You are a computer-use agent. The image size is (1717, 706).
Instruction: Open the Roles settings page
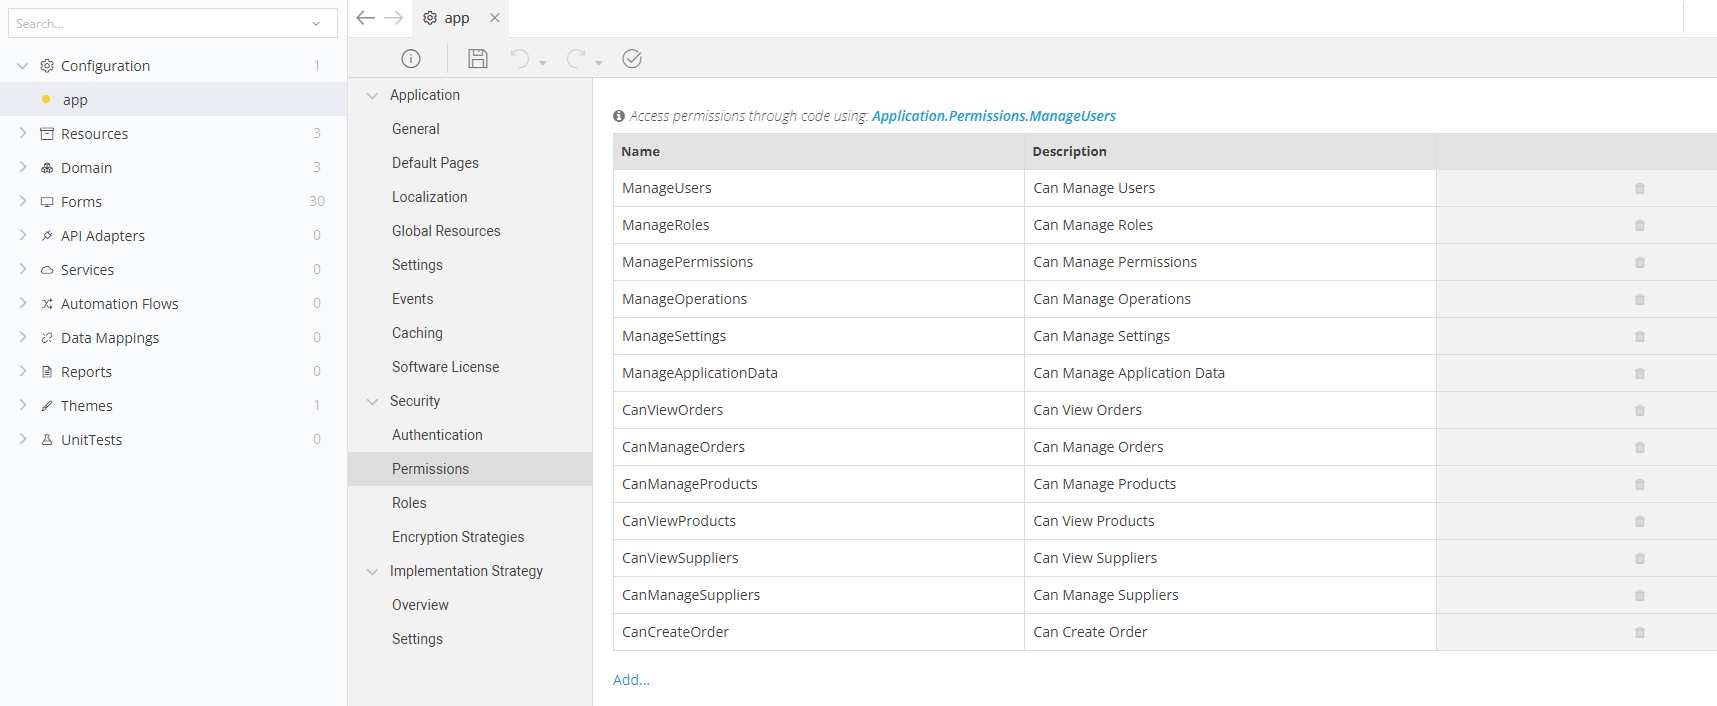coord(409,503)
